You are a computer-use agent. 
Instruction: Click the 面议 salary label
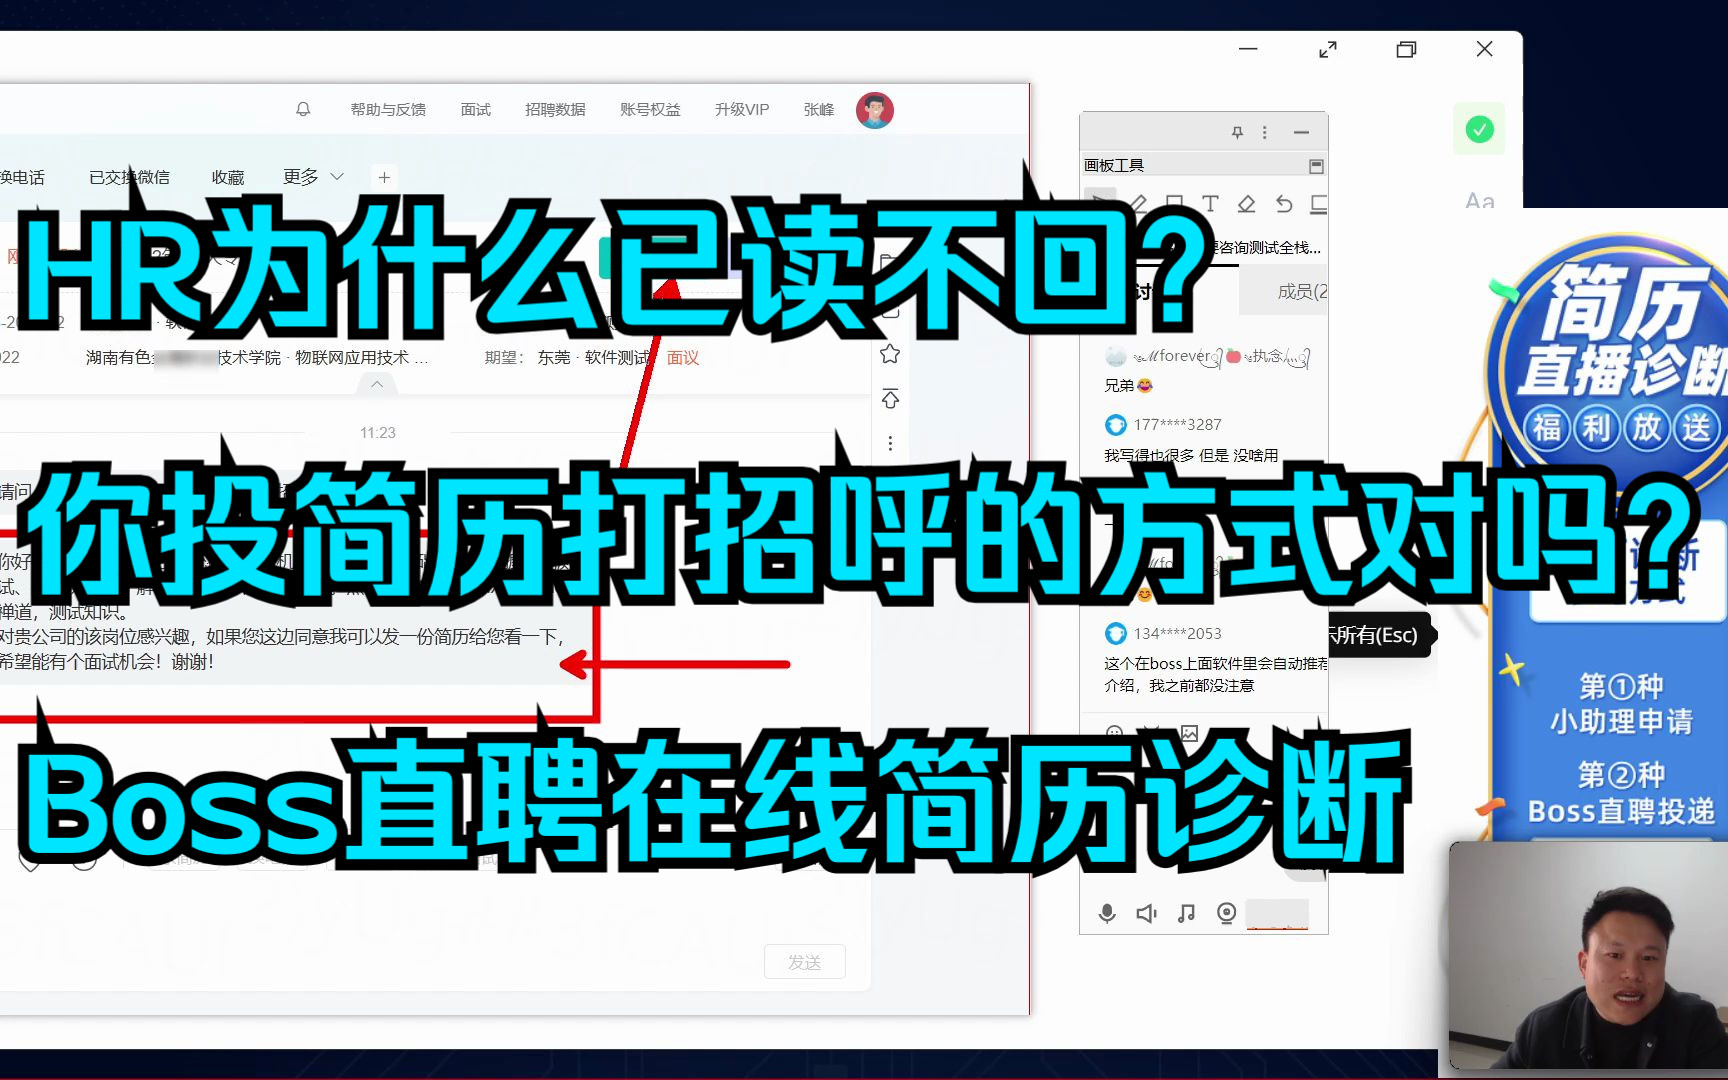point(683,358)
